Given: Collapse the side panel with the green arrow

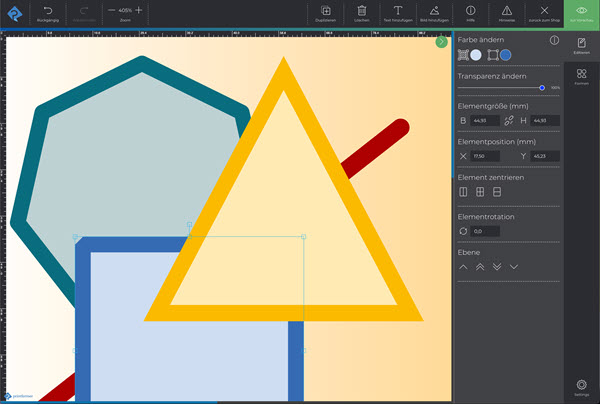Looking at the screenshot, I should (x=441, y=42).
